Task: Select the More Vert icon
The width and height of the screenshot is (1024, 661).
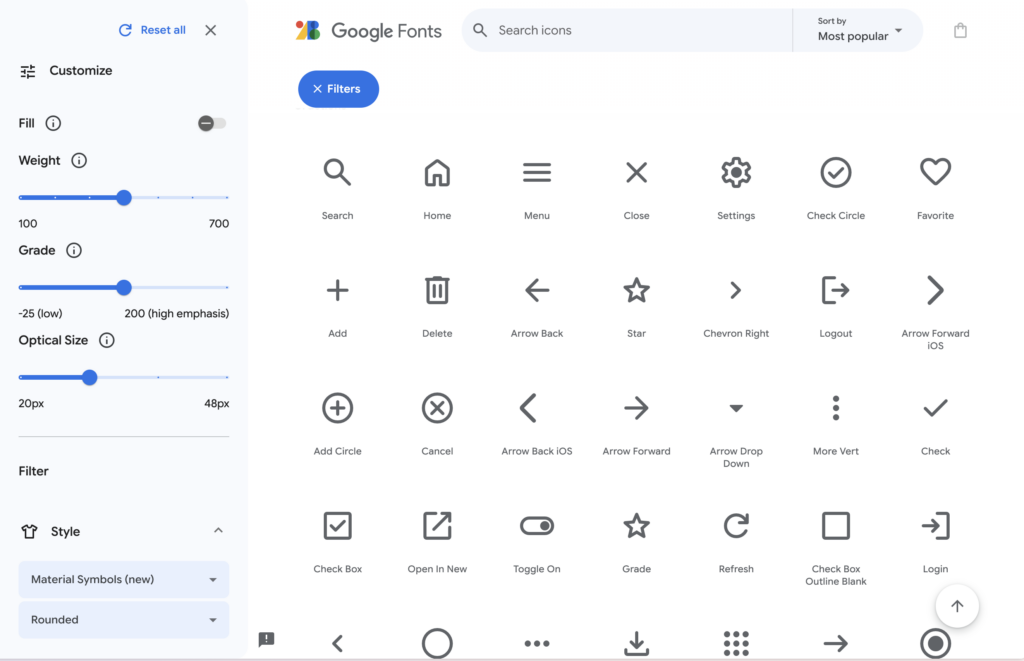Action: tap(836, 408)
